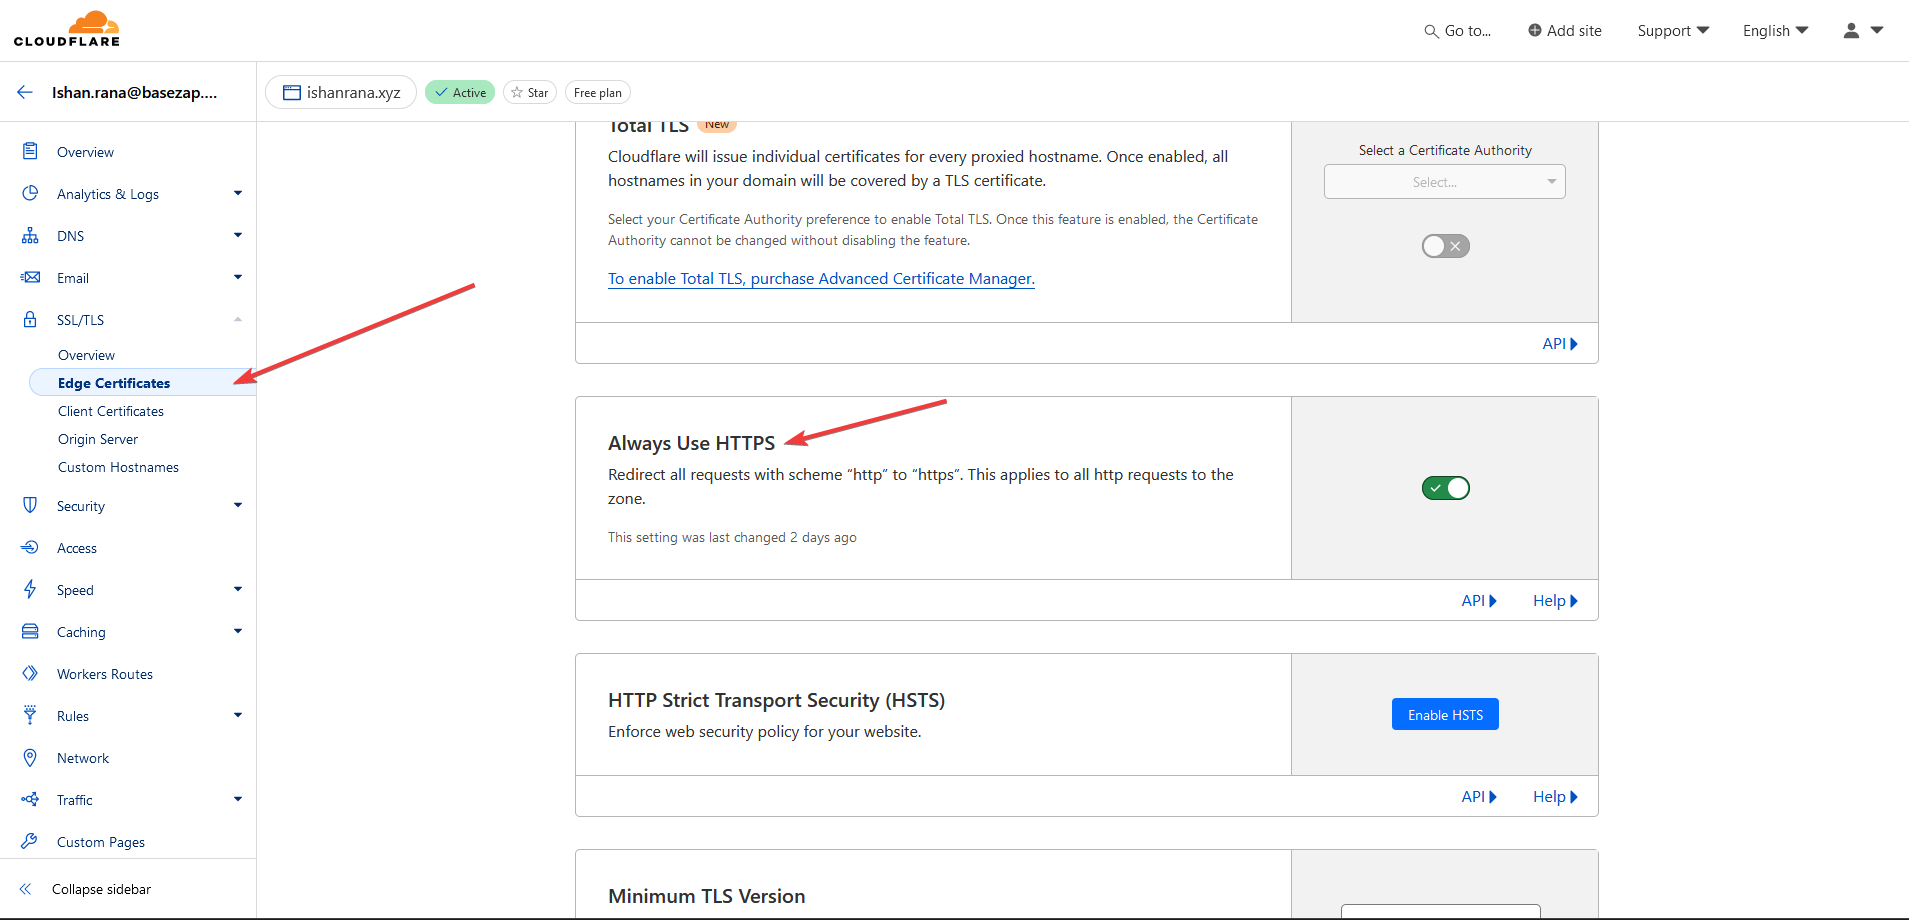Open Caching via its sidebar icon
Viewport: 1909px width, 920px height.
(x=31, y=631)
